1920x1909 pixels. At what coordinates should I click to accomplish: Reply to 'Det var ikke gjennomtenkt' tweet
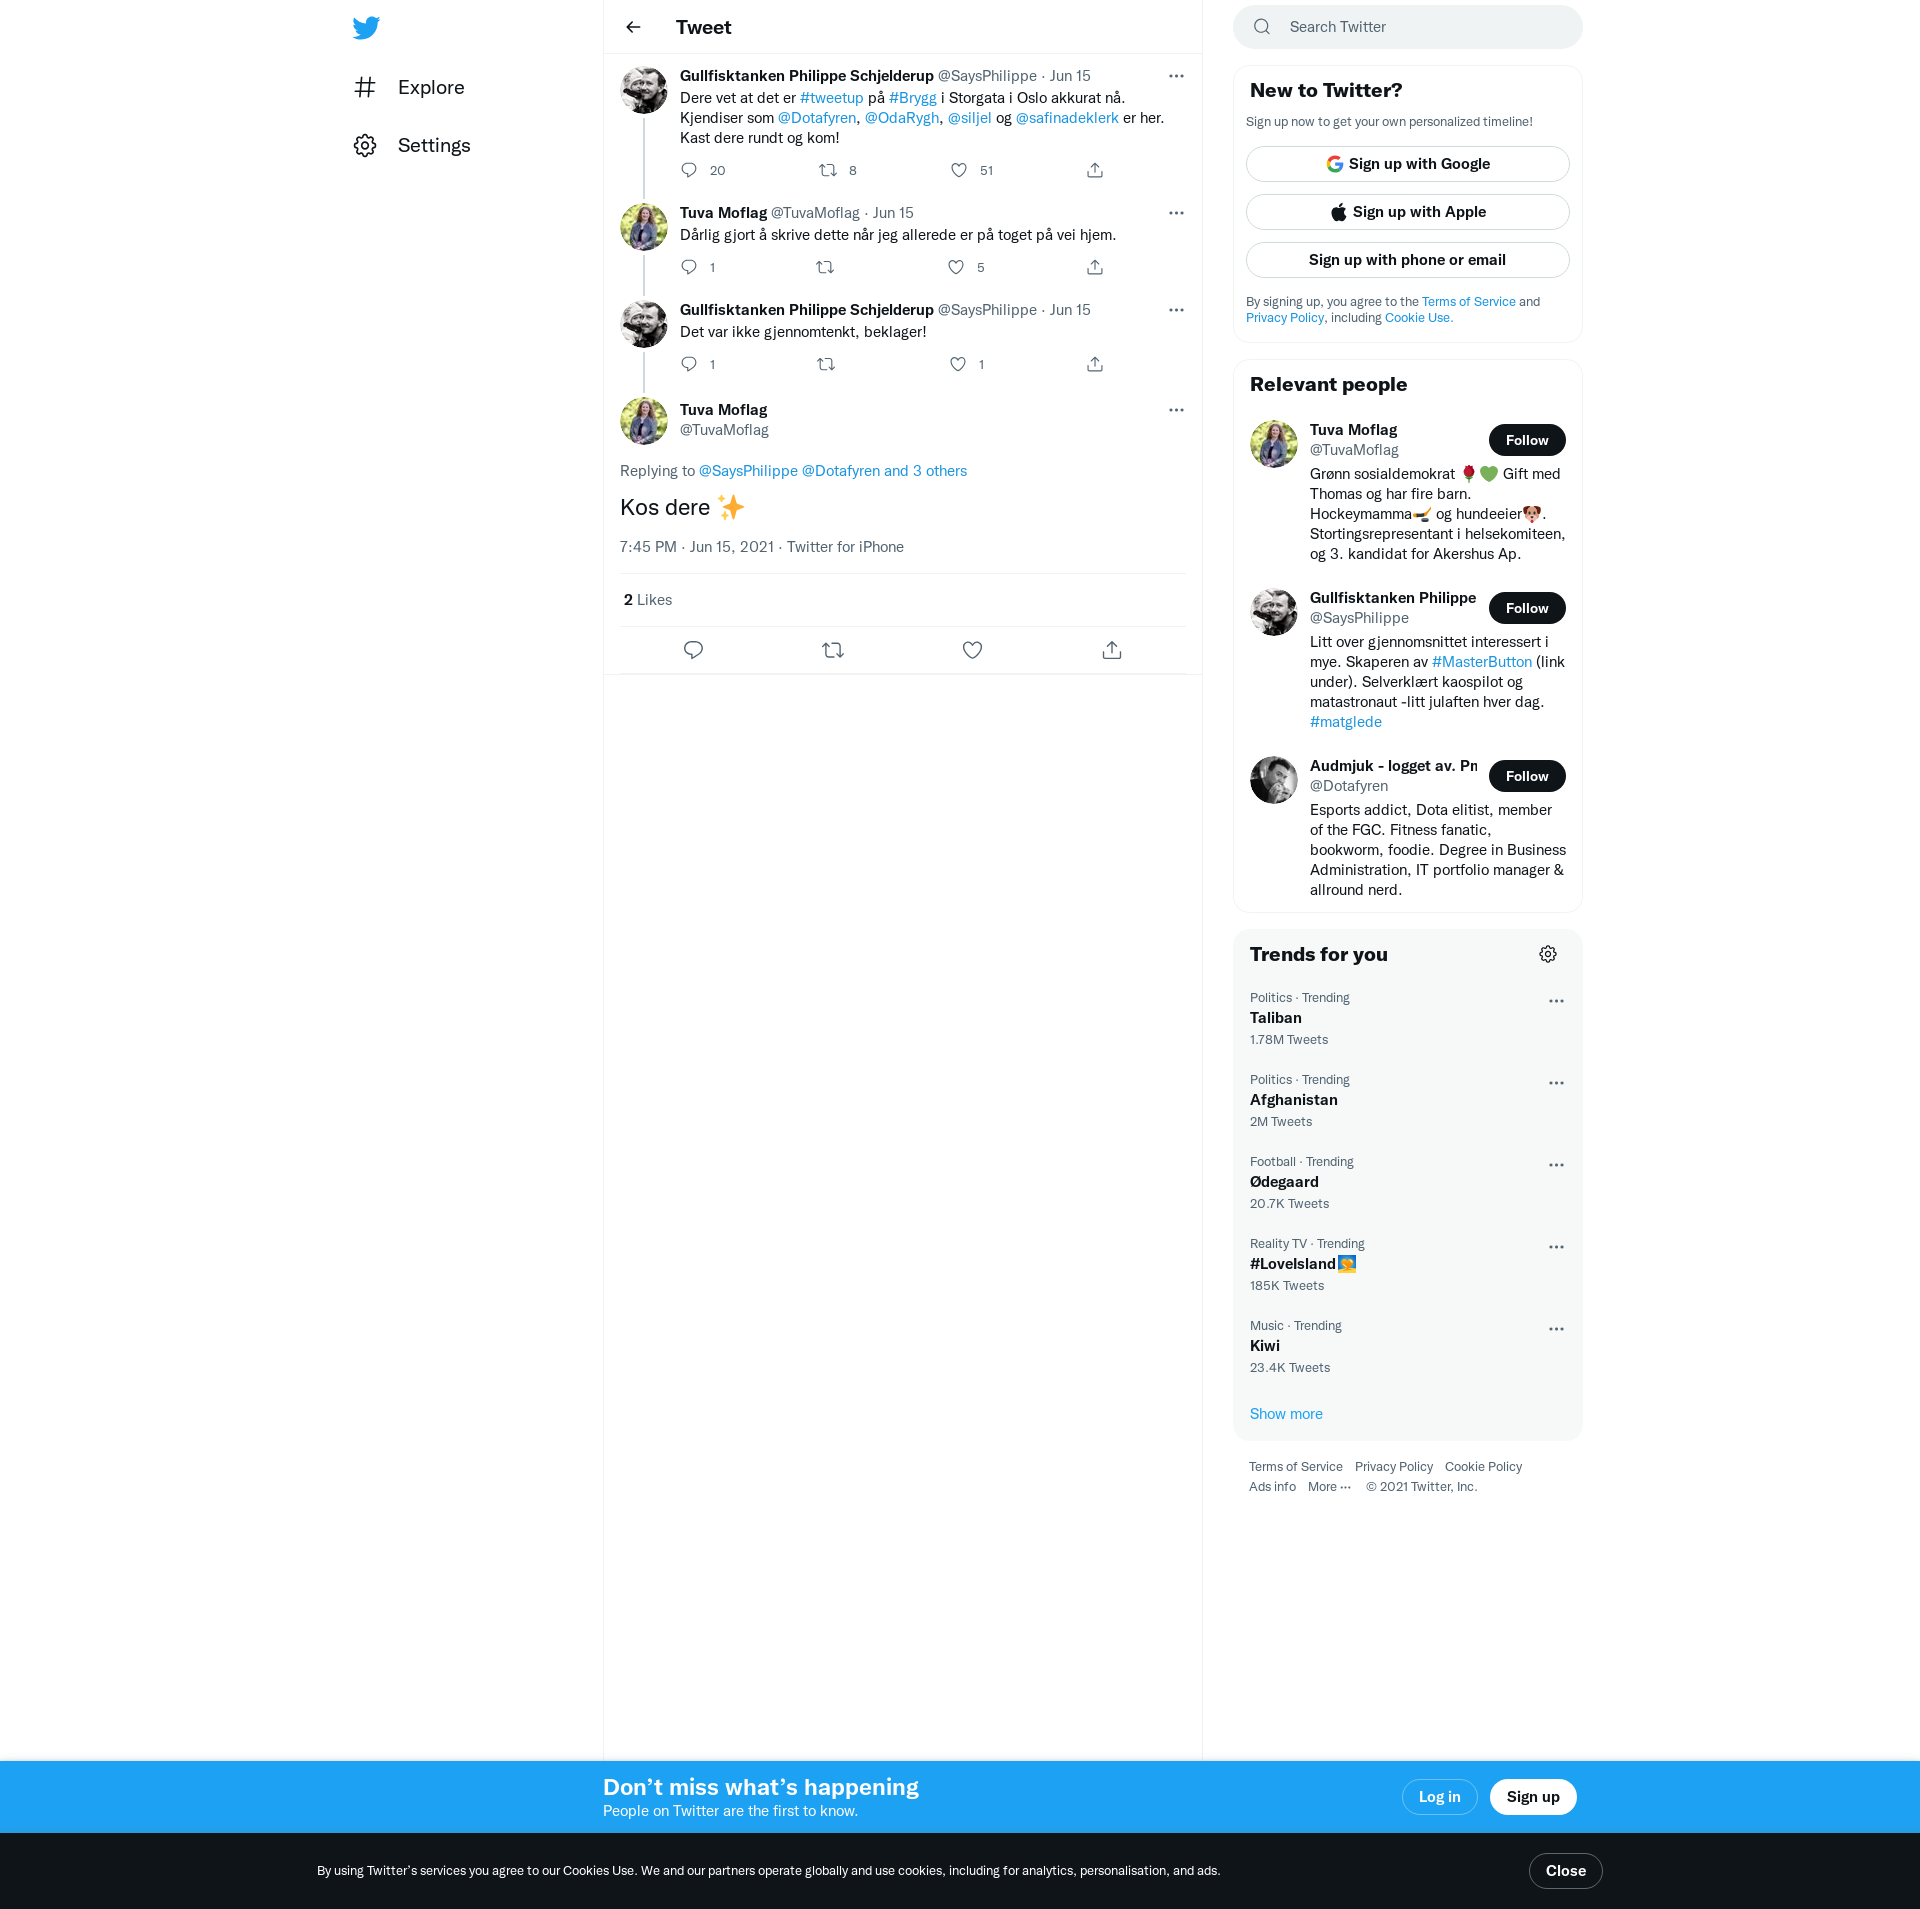689,364
